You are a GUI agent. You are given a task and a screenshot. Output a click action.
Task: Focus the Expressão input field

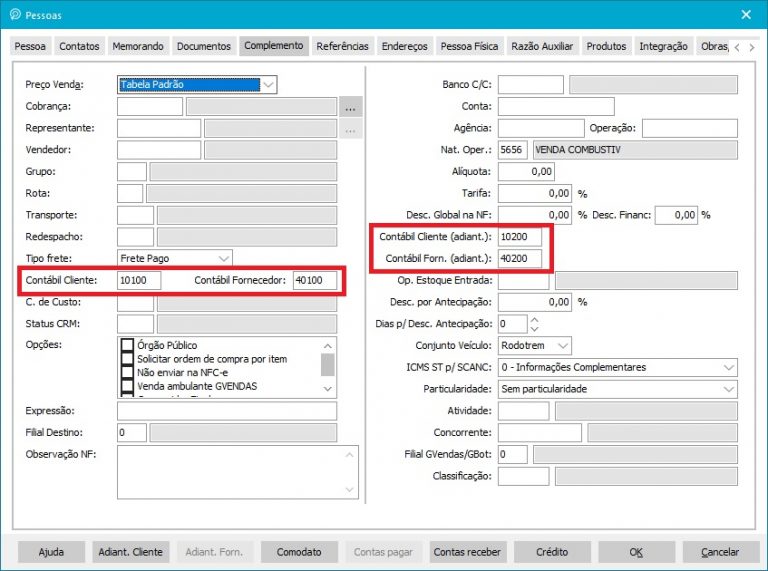click(x=227, y=411)
